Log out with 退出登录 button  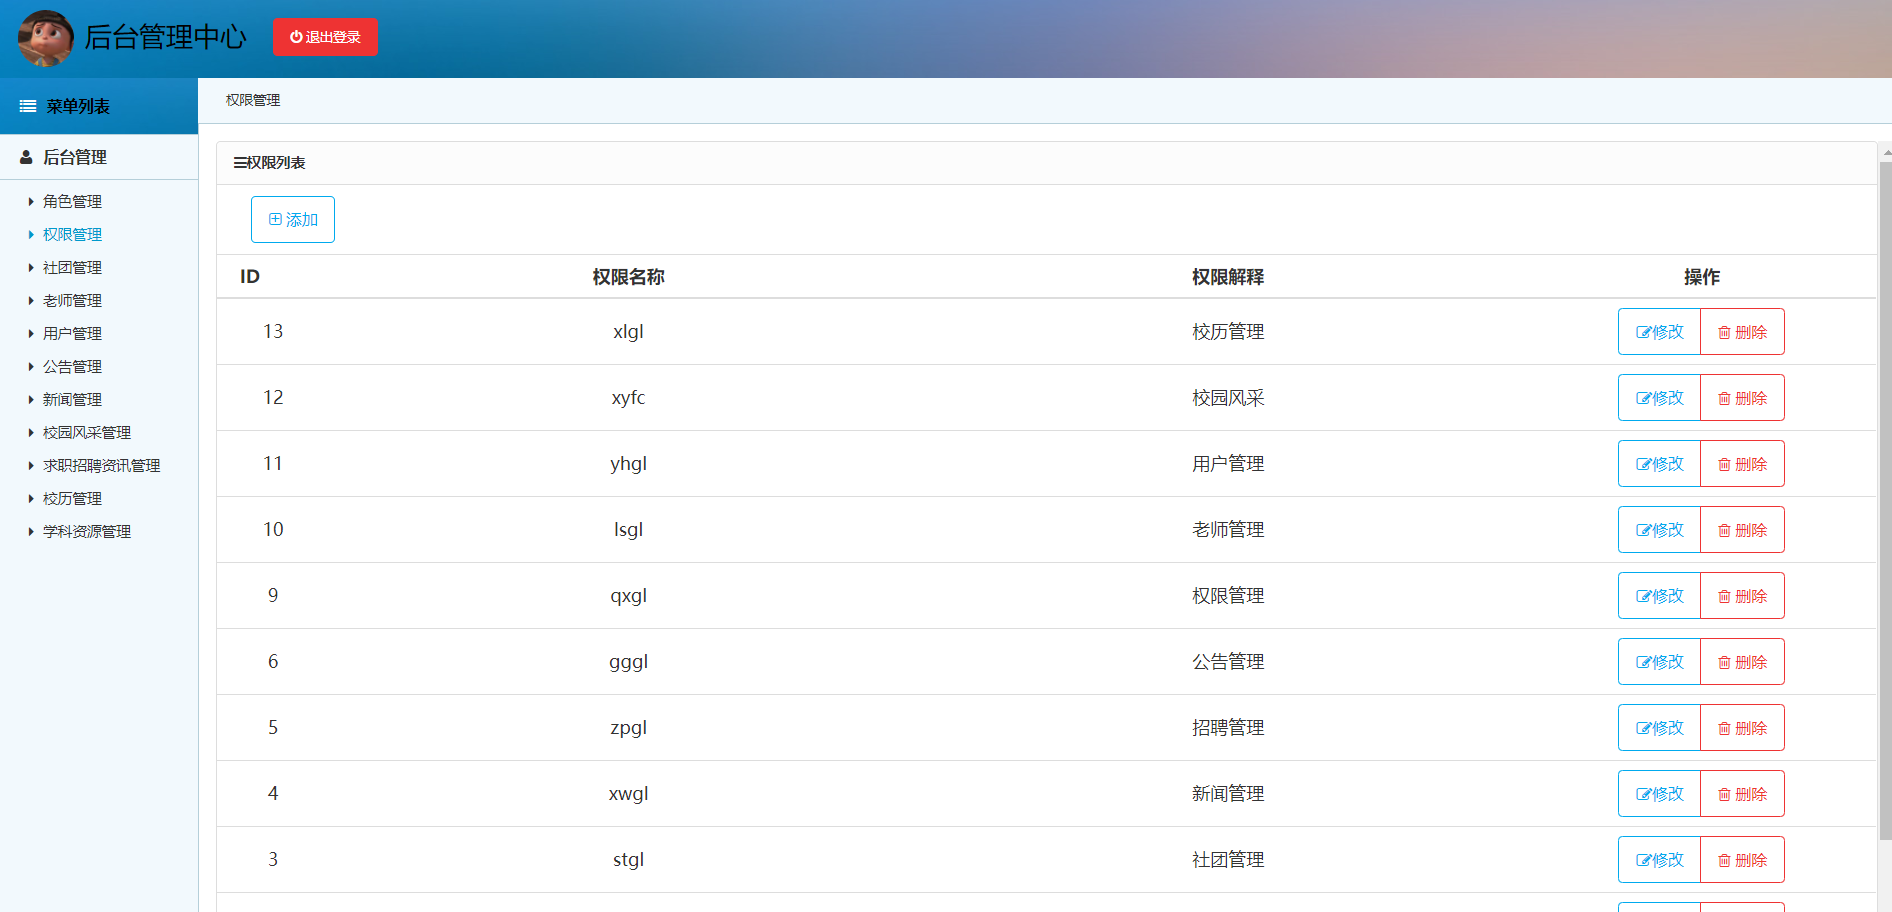(325, 37)
